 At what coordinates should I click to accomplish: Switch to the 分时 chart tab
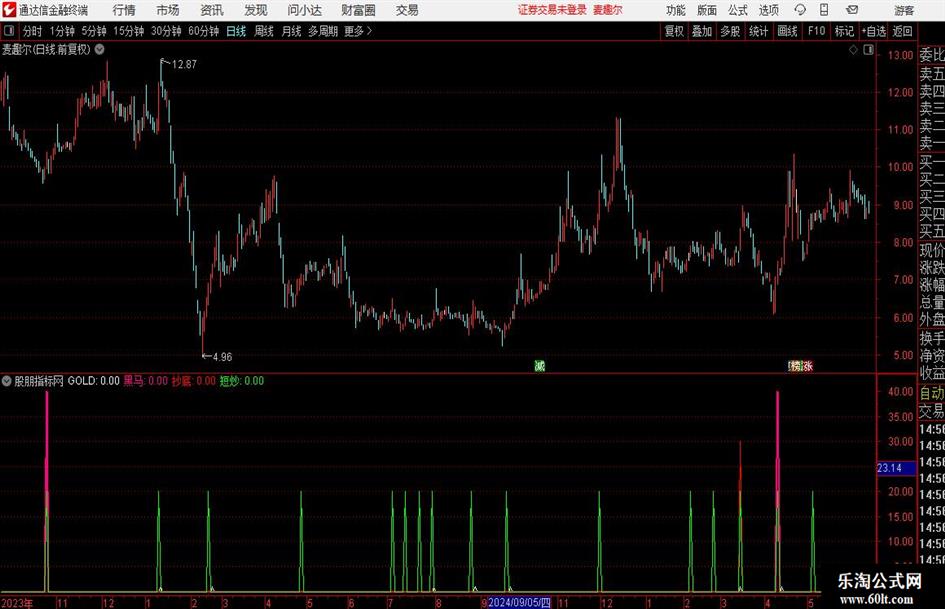coord(32,31)
